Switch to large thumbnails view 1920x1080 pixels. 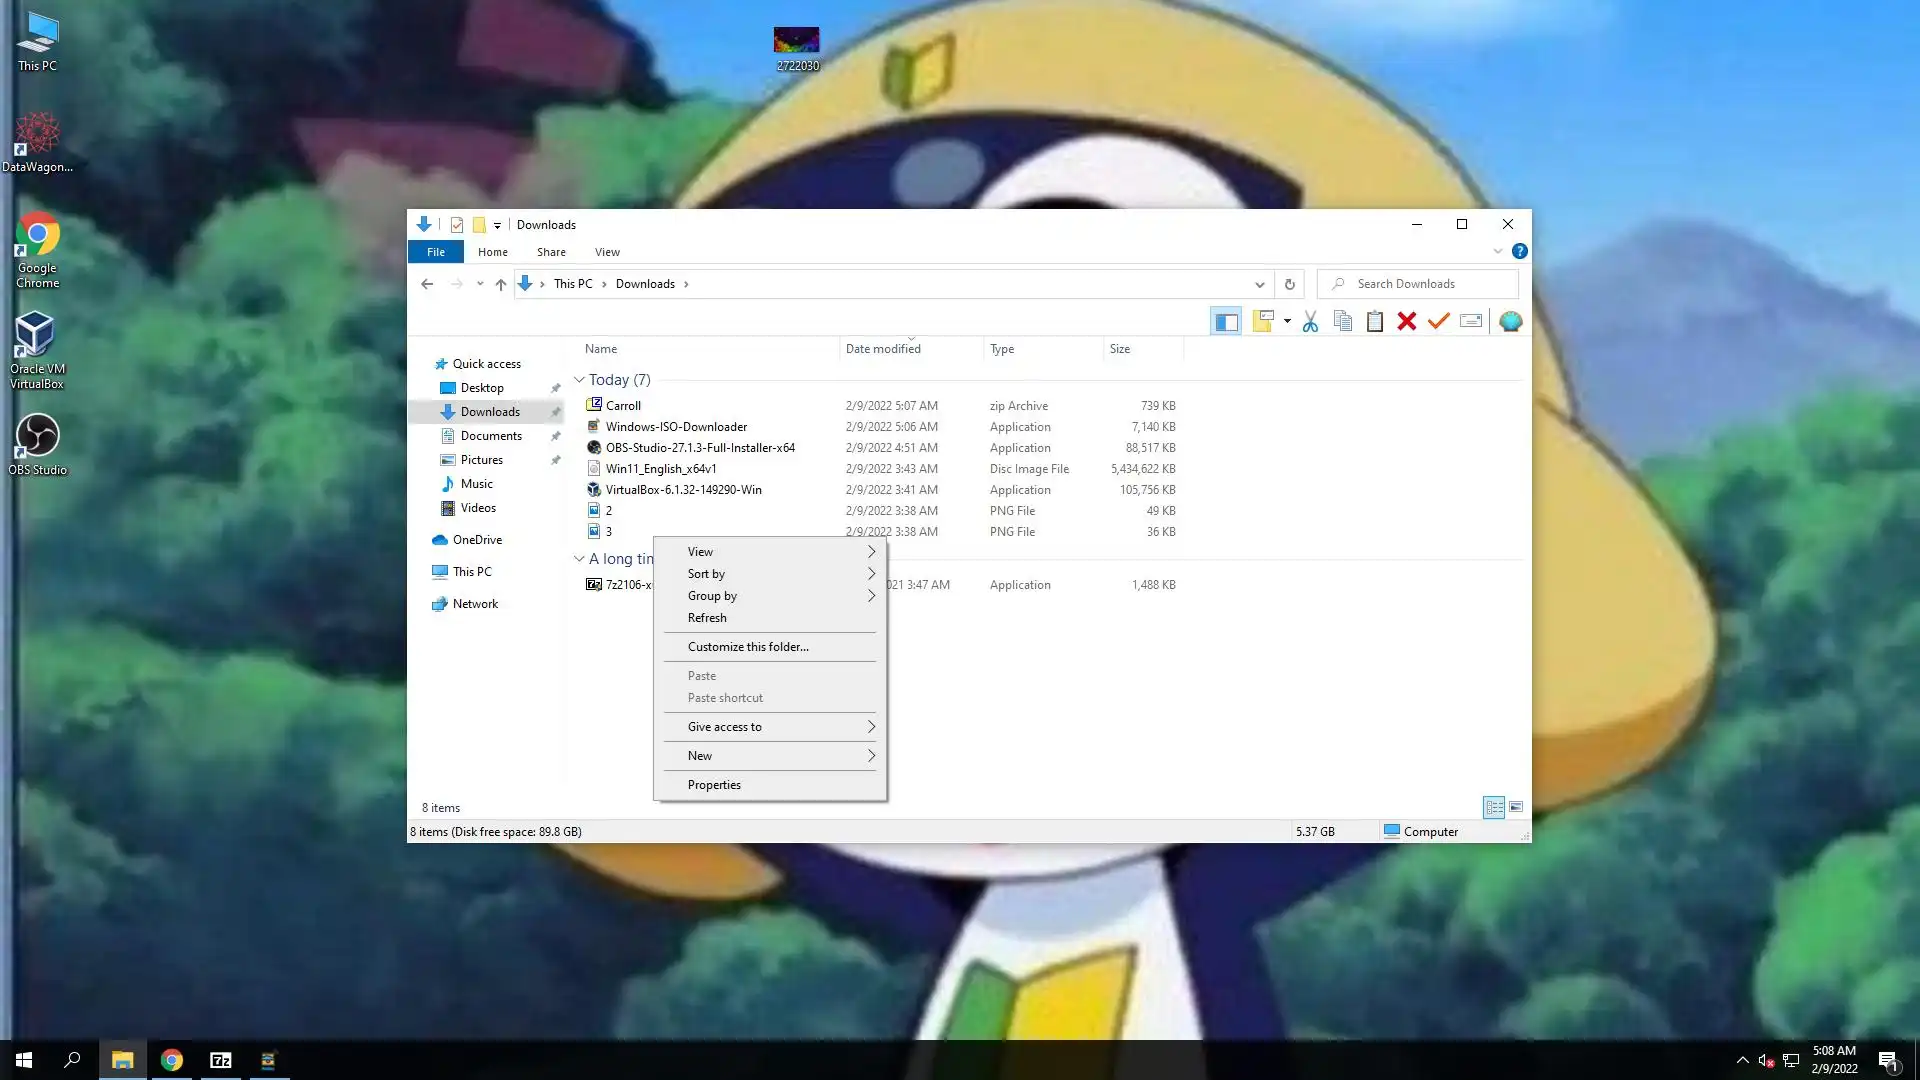point(1516,807)
